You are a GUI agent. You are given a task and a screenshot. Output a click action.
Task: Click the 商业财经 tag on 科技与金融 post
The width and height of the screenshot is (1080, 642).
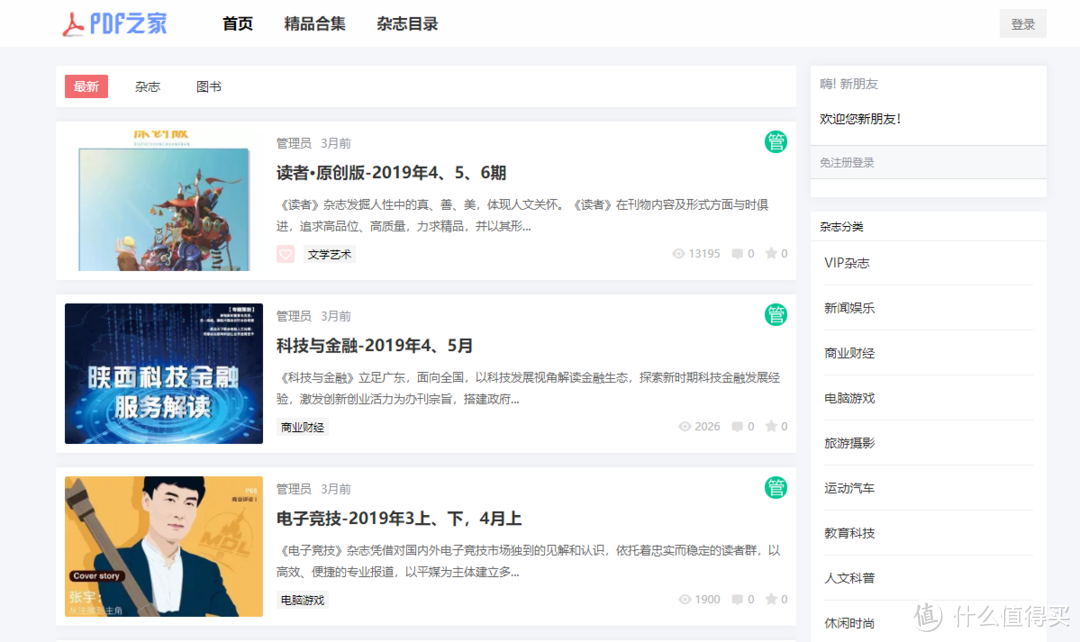pos(302,427)
